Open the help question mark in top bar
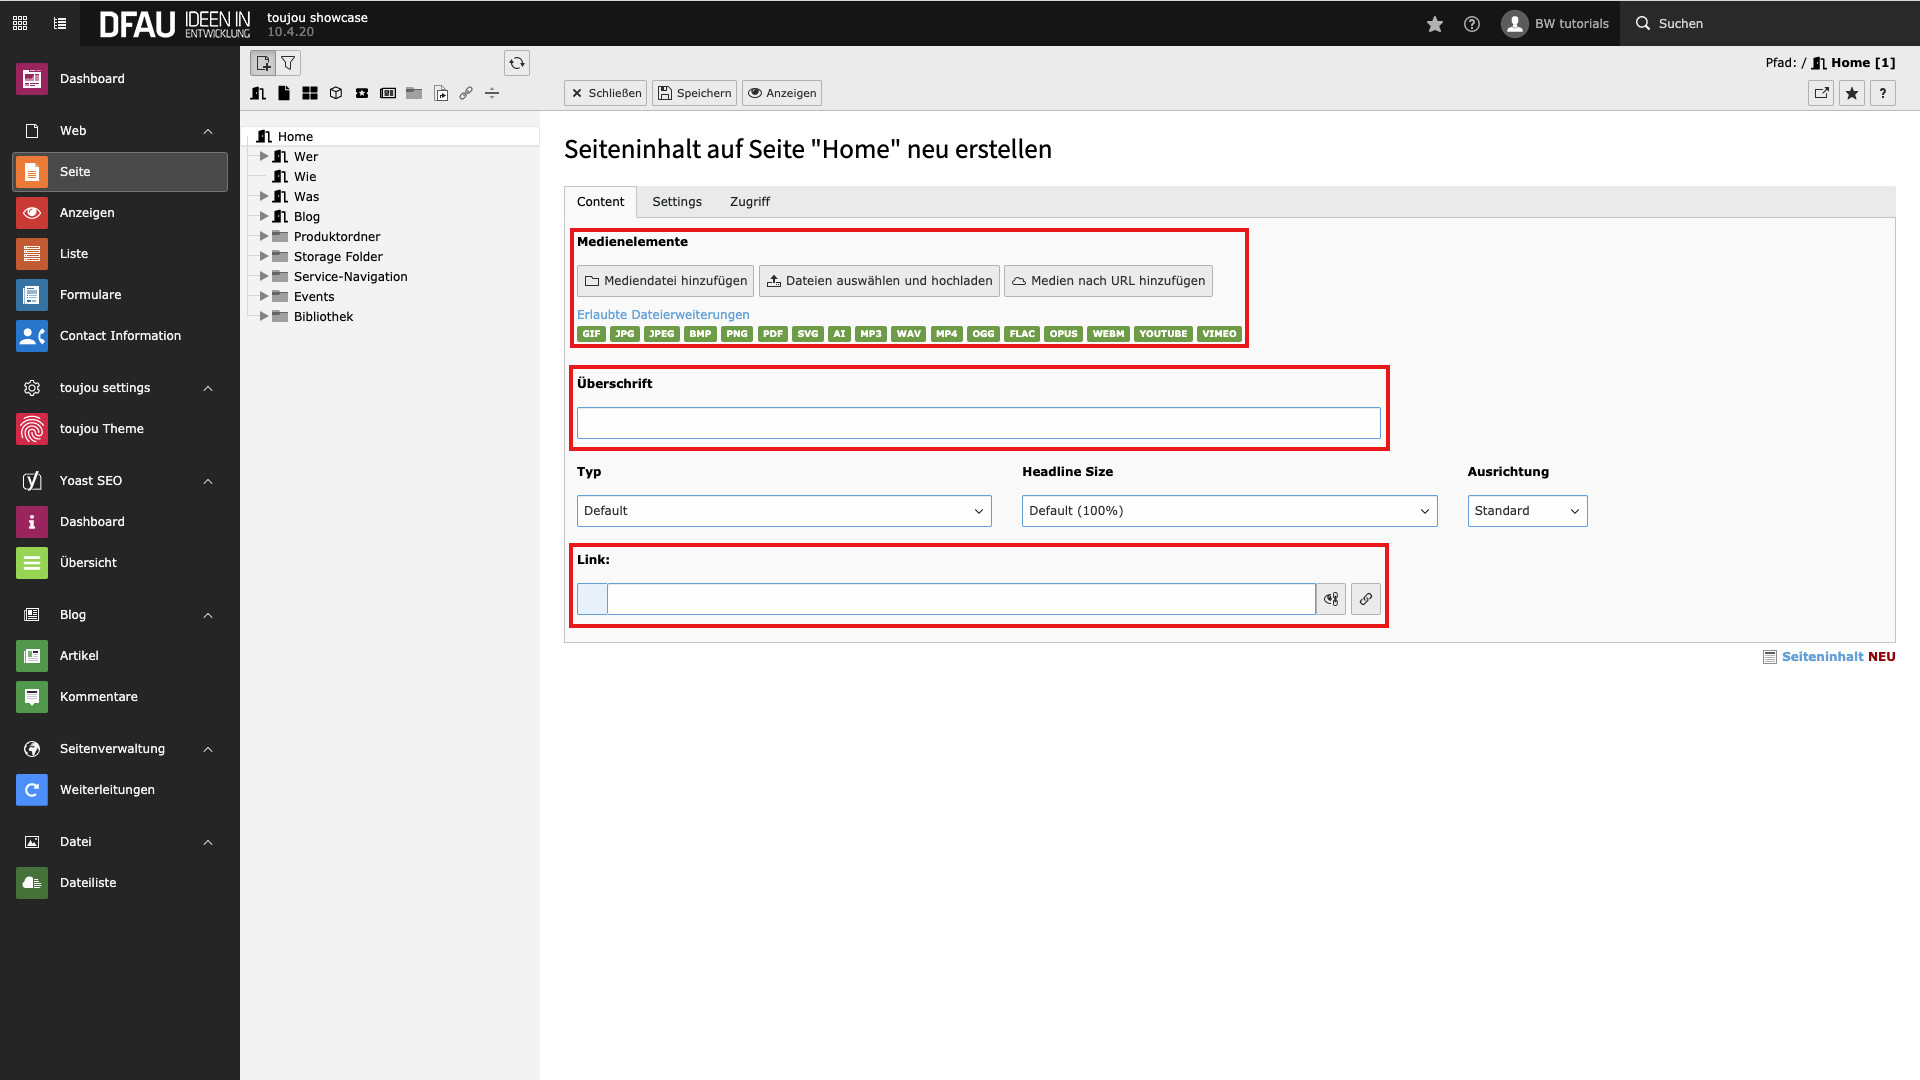Screen dimensions: 1920x1080 [1472, 23]
